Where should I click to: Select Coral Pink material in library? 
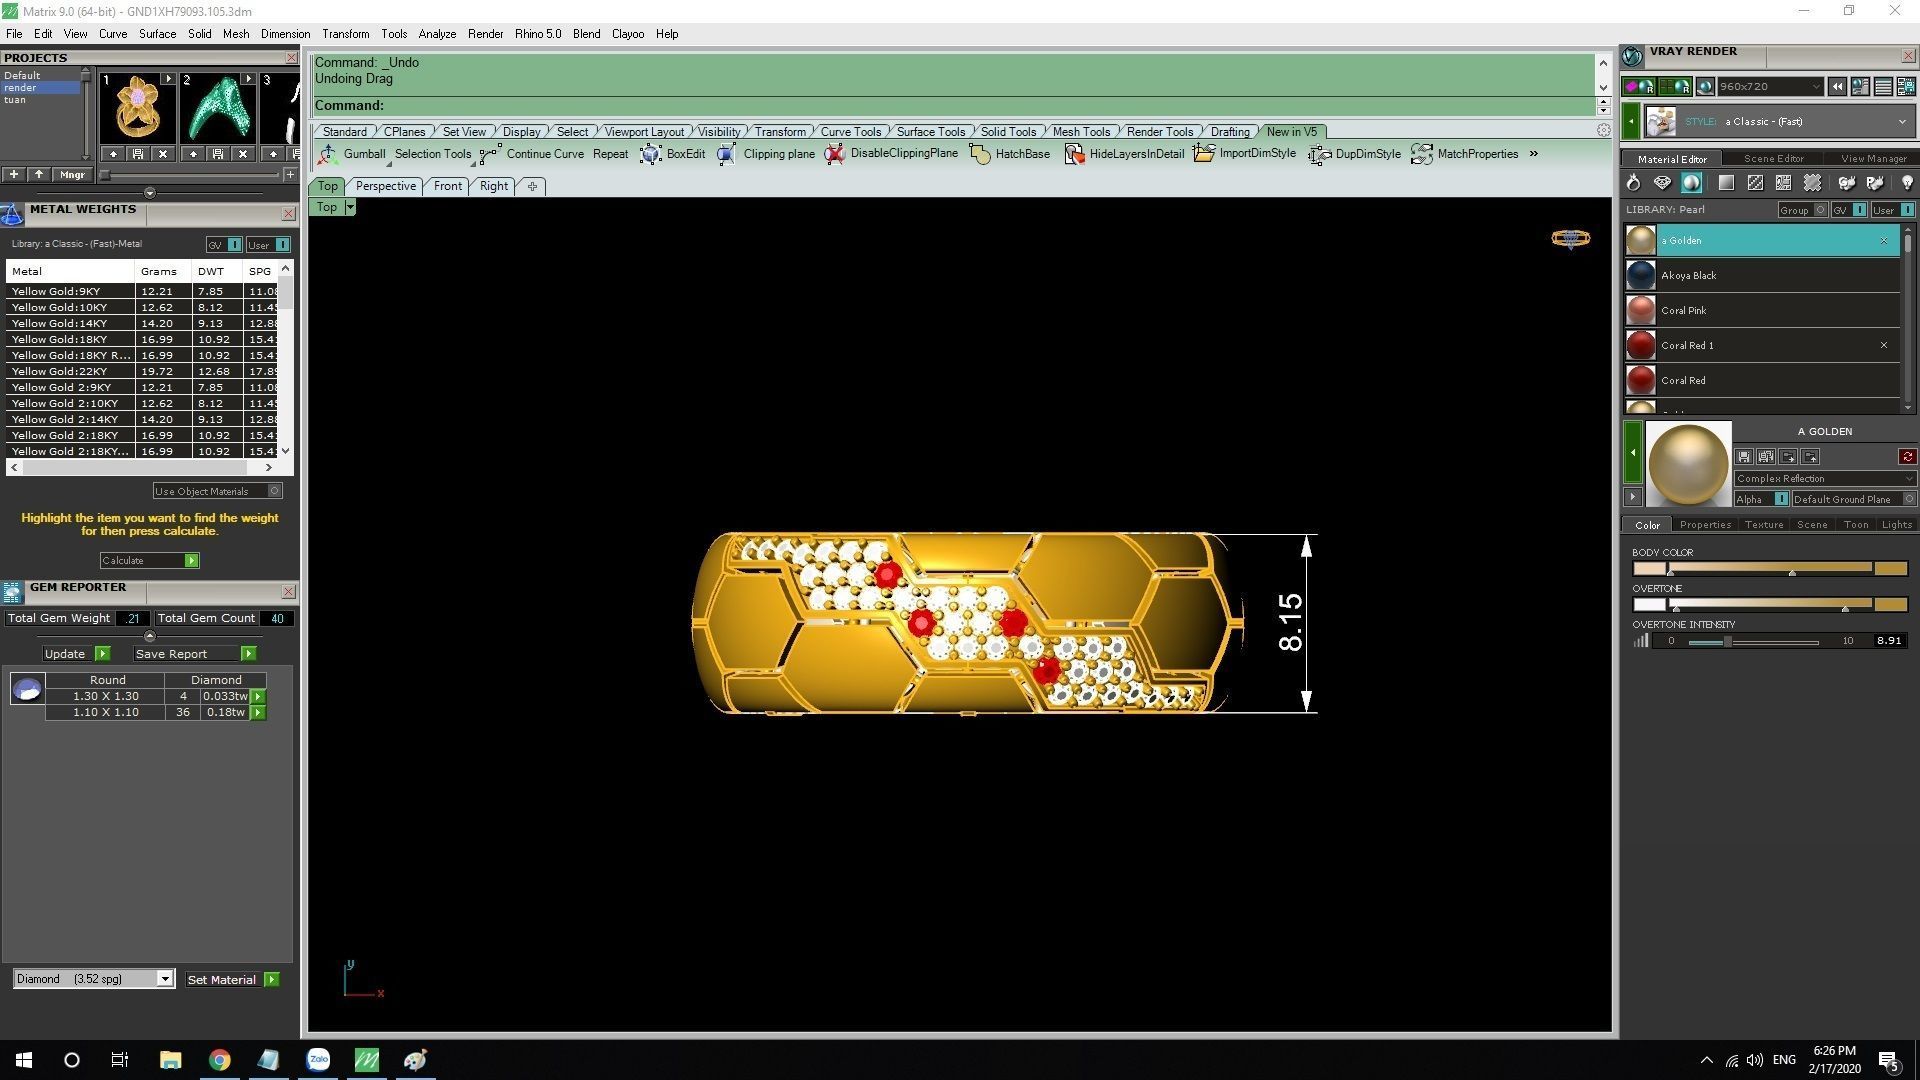coord(1762,311)
